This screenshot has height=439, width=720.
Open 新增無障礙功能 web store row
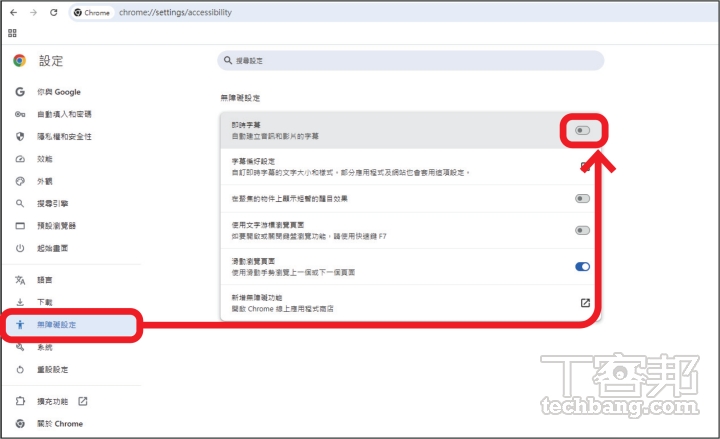point(411,303)
